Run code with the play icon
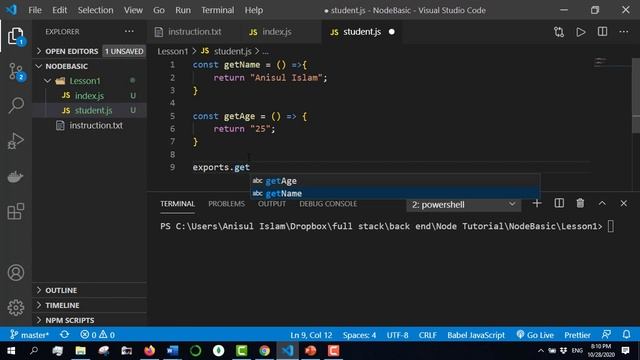The width and height of the screenshot is (640, 360). click(x=580, y=32)
